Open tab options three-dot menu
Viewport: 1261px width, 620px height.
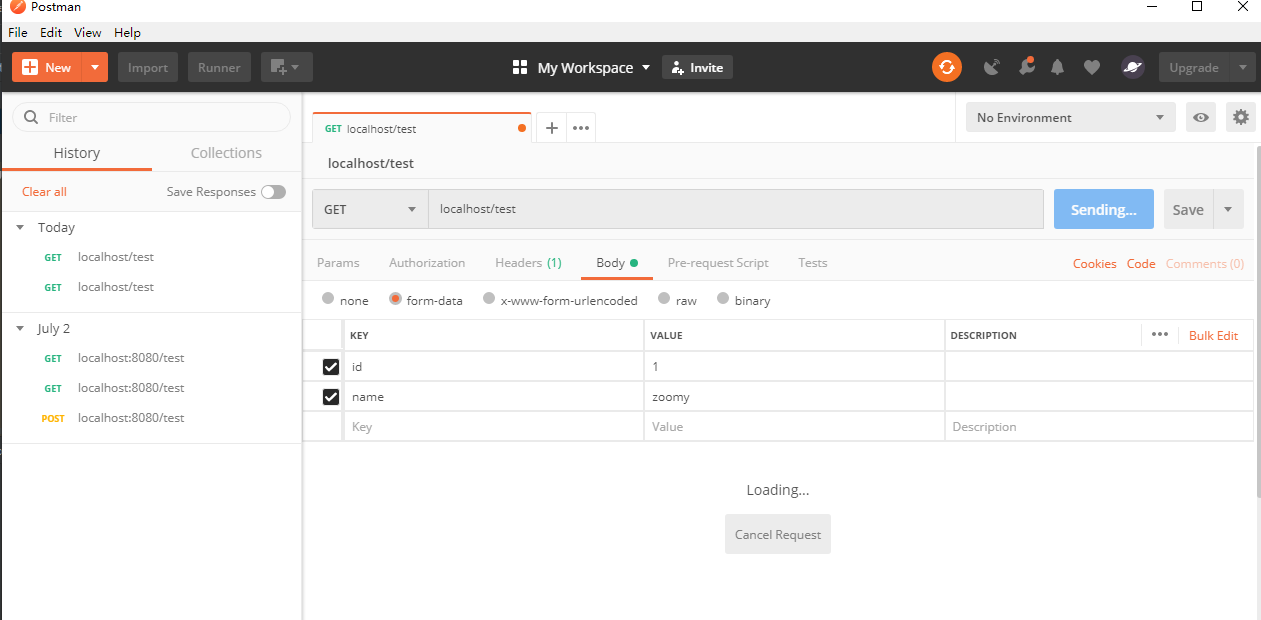[581, 128]
